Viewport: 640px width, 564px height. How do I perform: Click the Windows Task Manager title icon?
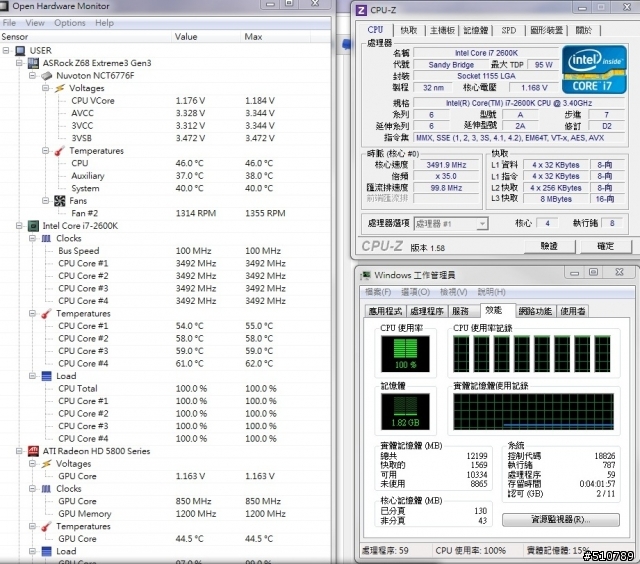tap(365, 275)
